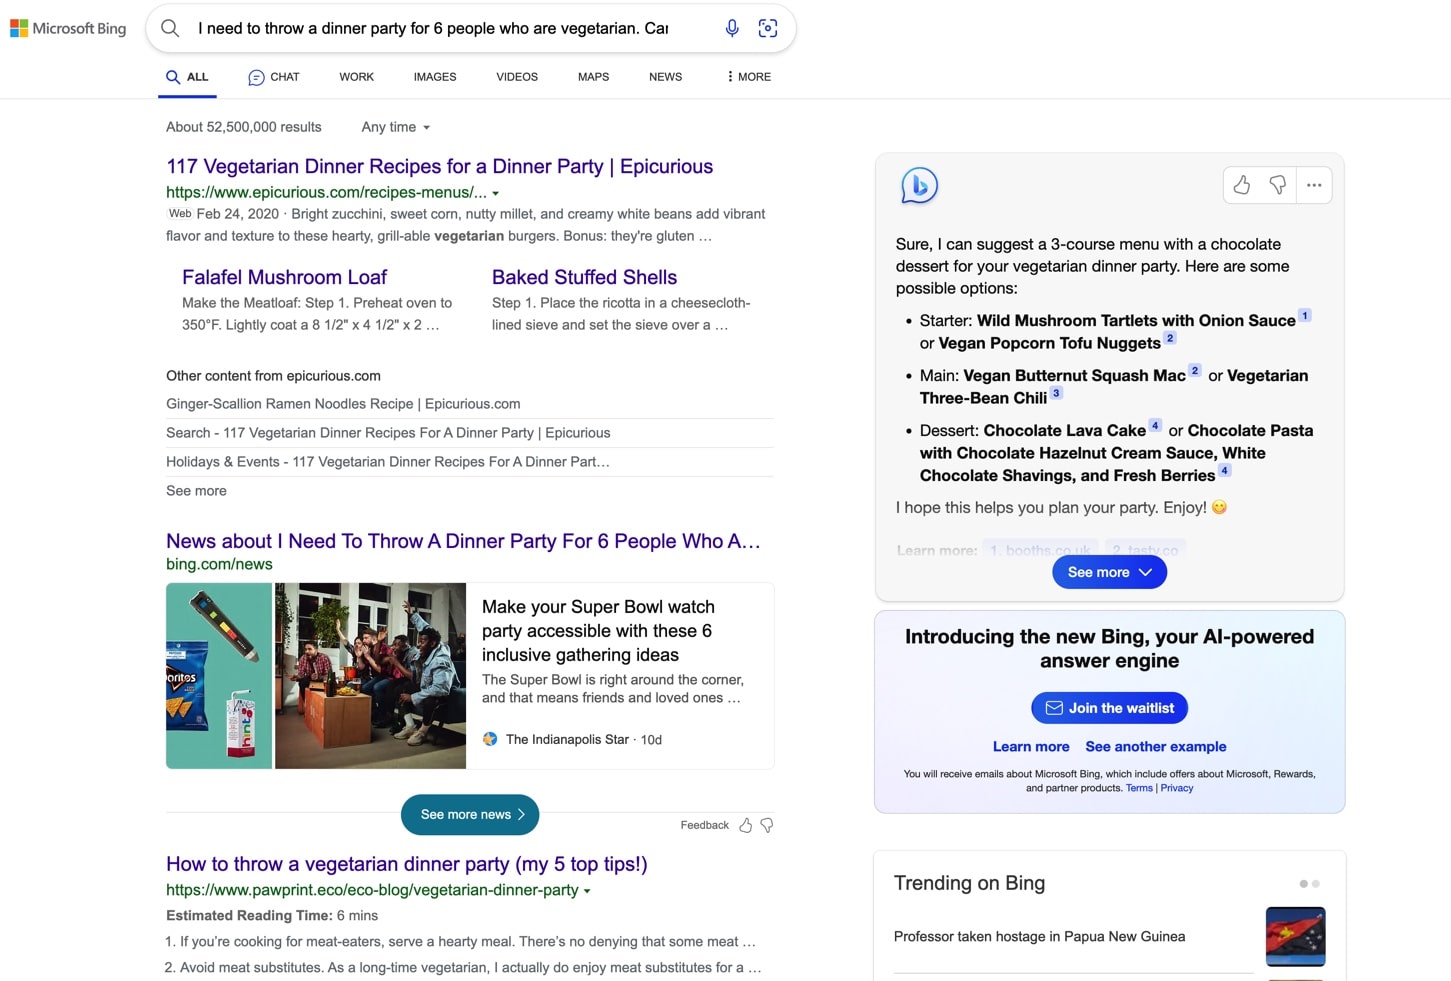Open Holidays & Events epicurious link

coord(388,462)
